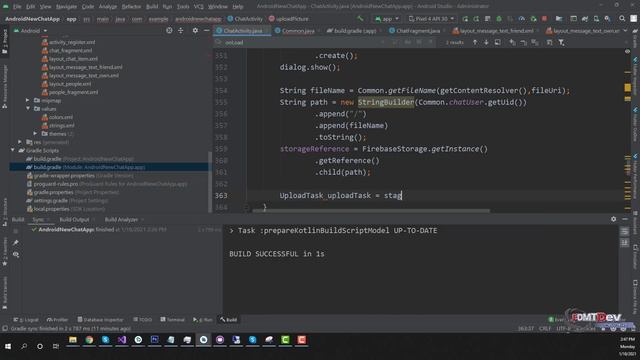640x360 pixels.
Task: Open the VCS menu
Action: pyautogui.click(x=198, y=7)
